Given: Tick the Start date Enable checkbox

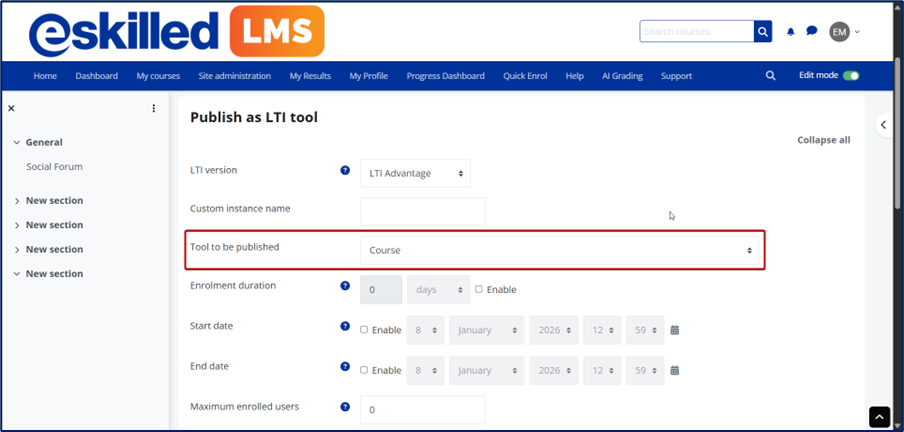Looking at the screenshot, I should pos(364,329).
